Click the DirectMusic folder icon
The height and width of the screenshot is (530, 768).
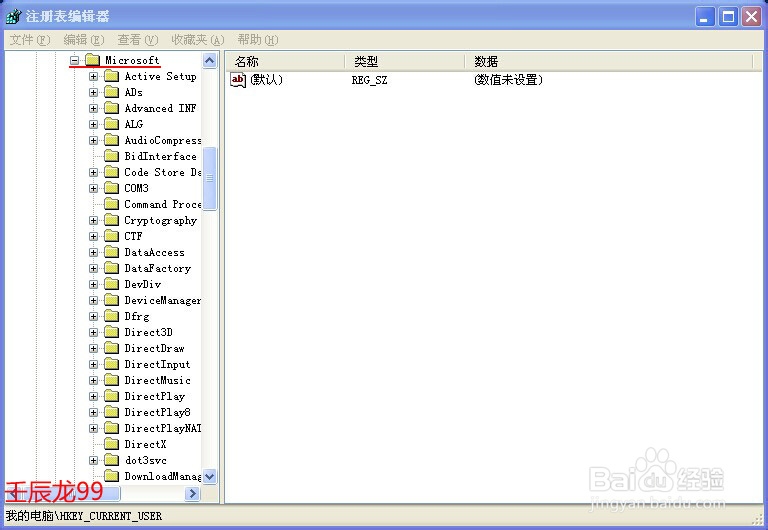(x=112, y=380)
